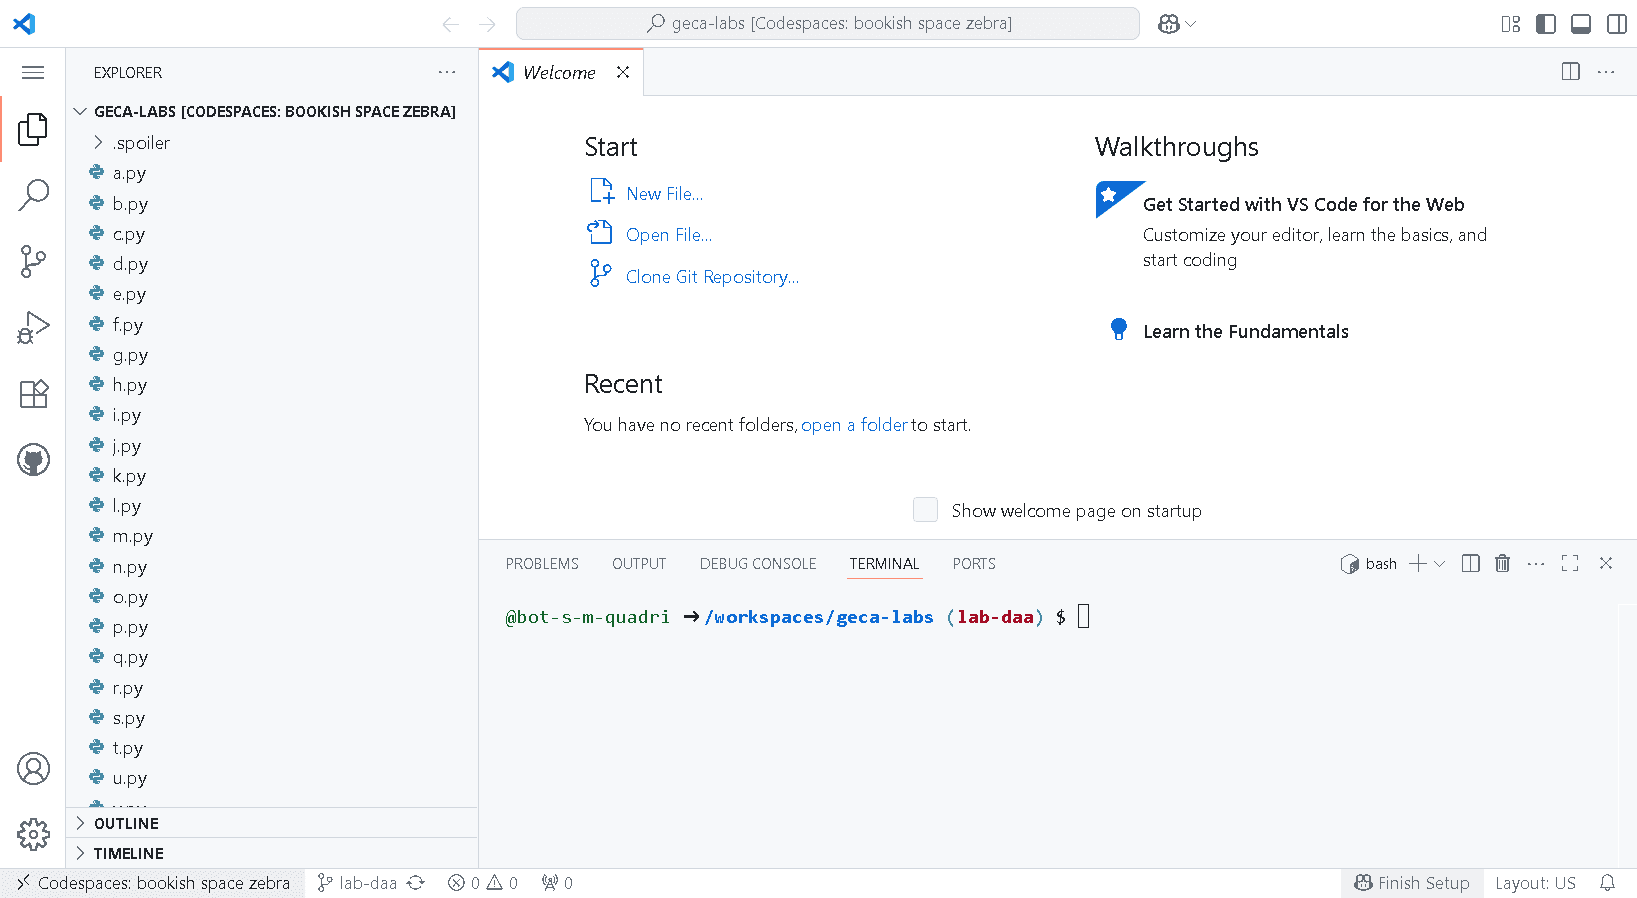Screen dimensions: 1637x898
Task: Expand the .spoiler folder
Action: point(272,142)
